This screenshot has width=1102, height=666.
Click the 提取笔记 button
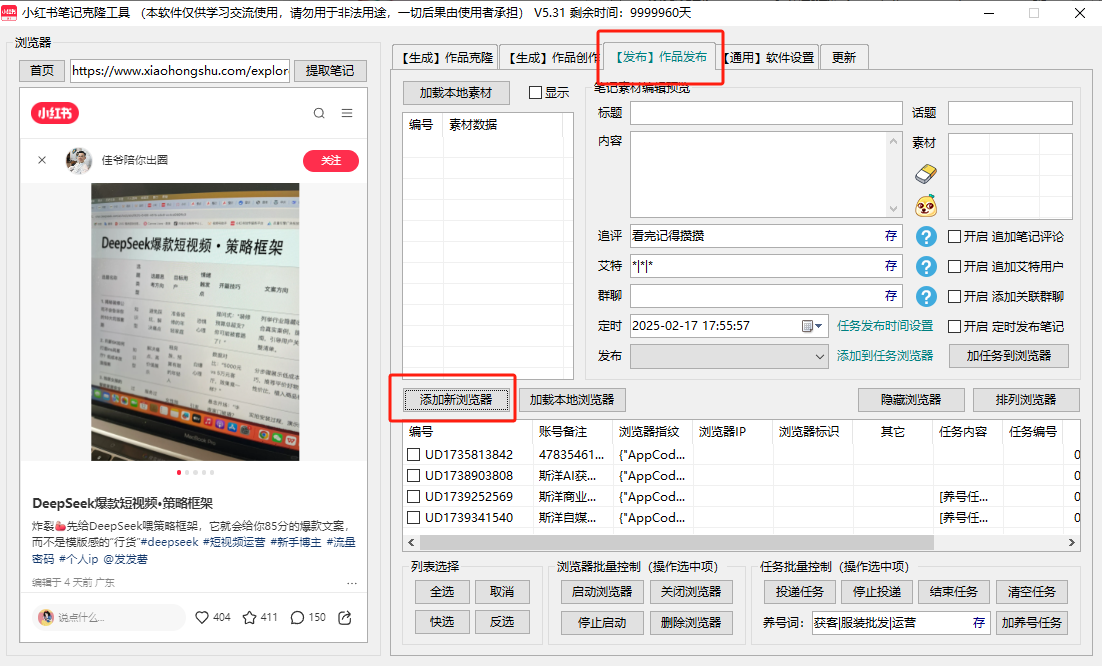click(330, 71)
